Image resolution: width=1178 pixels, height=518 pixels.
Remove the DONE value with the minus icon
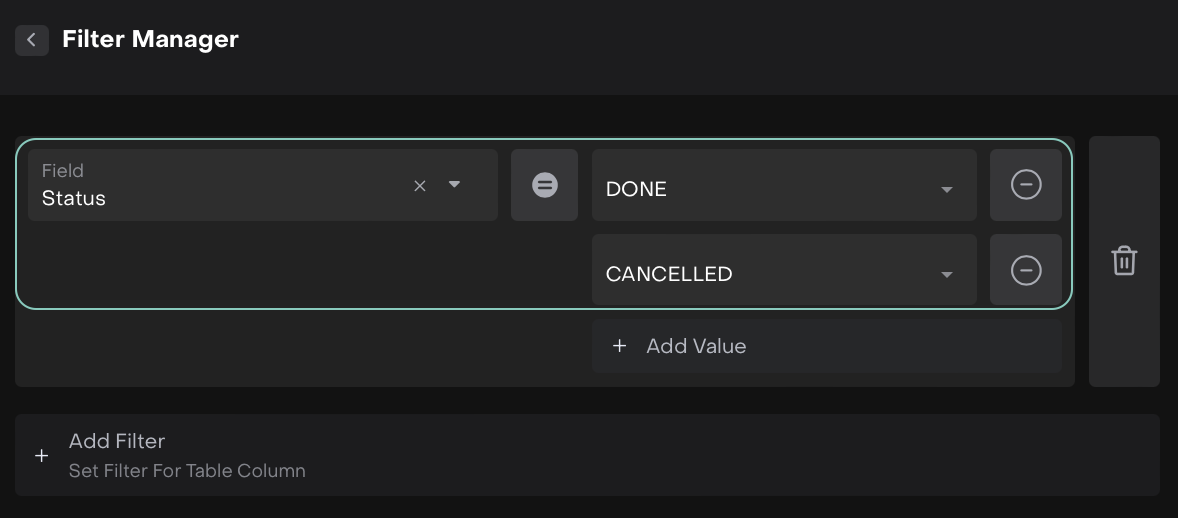(1026, 185)
